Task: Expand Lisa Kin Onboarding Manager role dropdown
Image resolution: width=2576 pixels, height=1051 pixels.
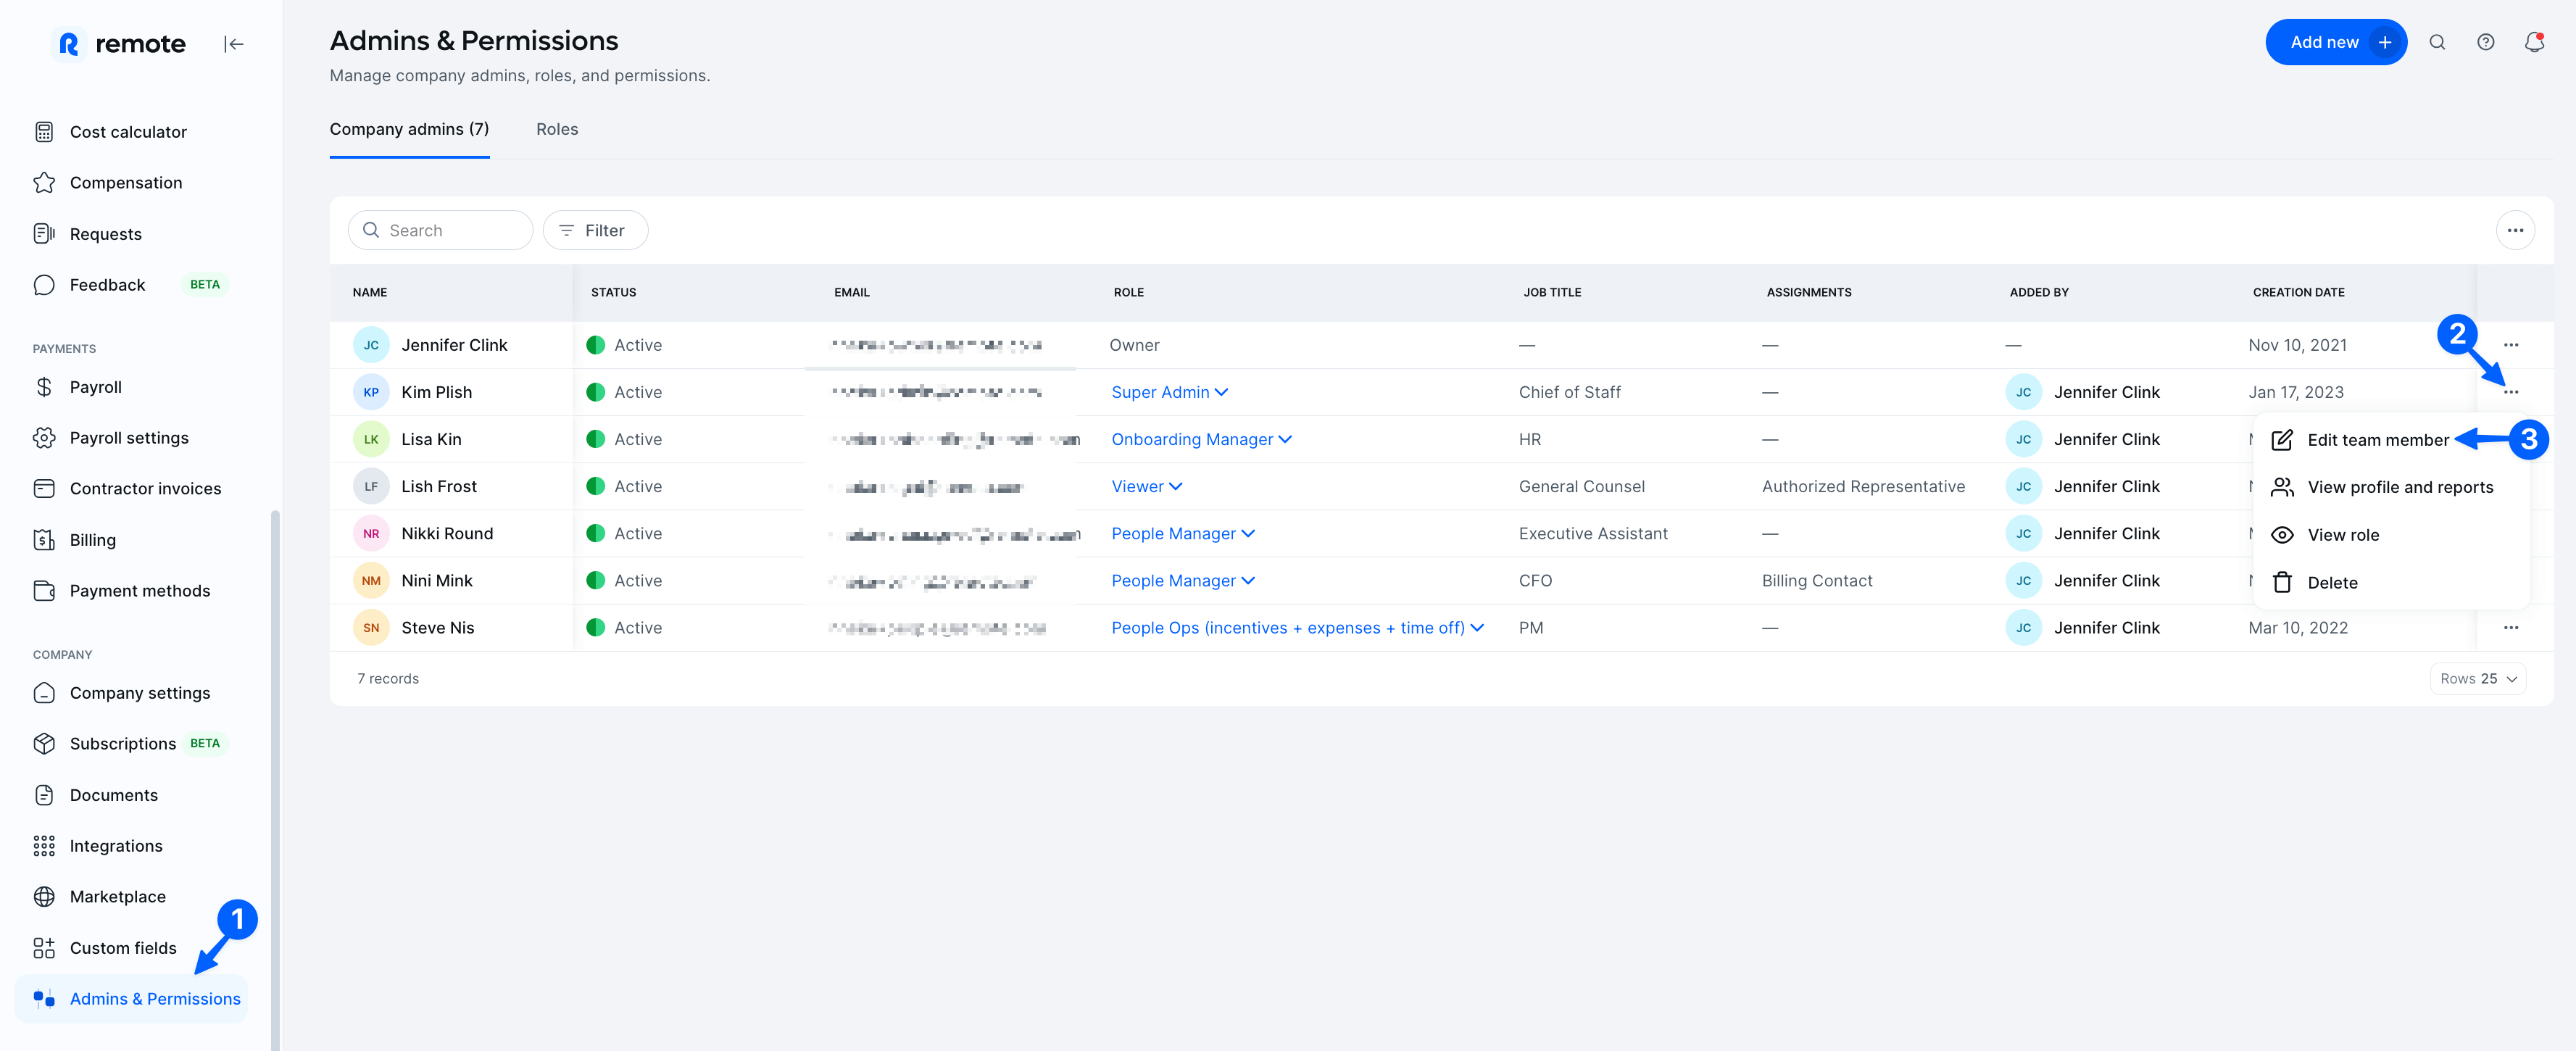Action: tap(1201, 439)
